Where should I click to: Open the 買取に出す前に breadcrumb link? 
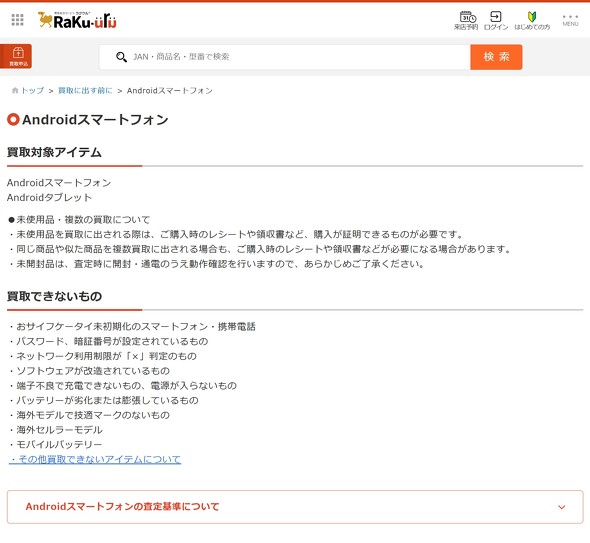pyautogui.click(x=85, y=90)
